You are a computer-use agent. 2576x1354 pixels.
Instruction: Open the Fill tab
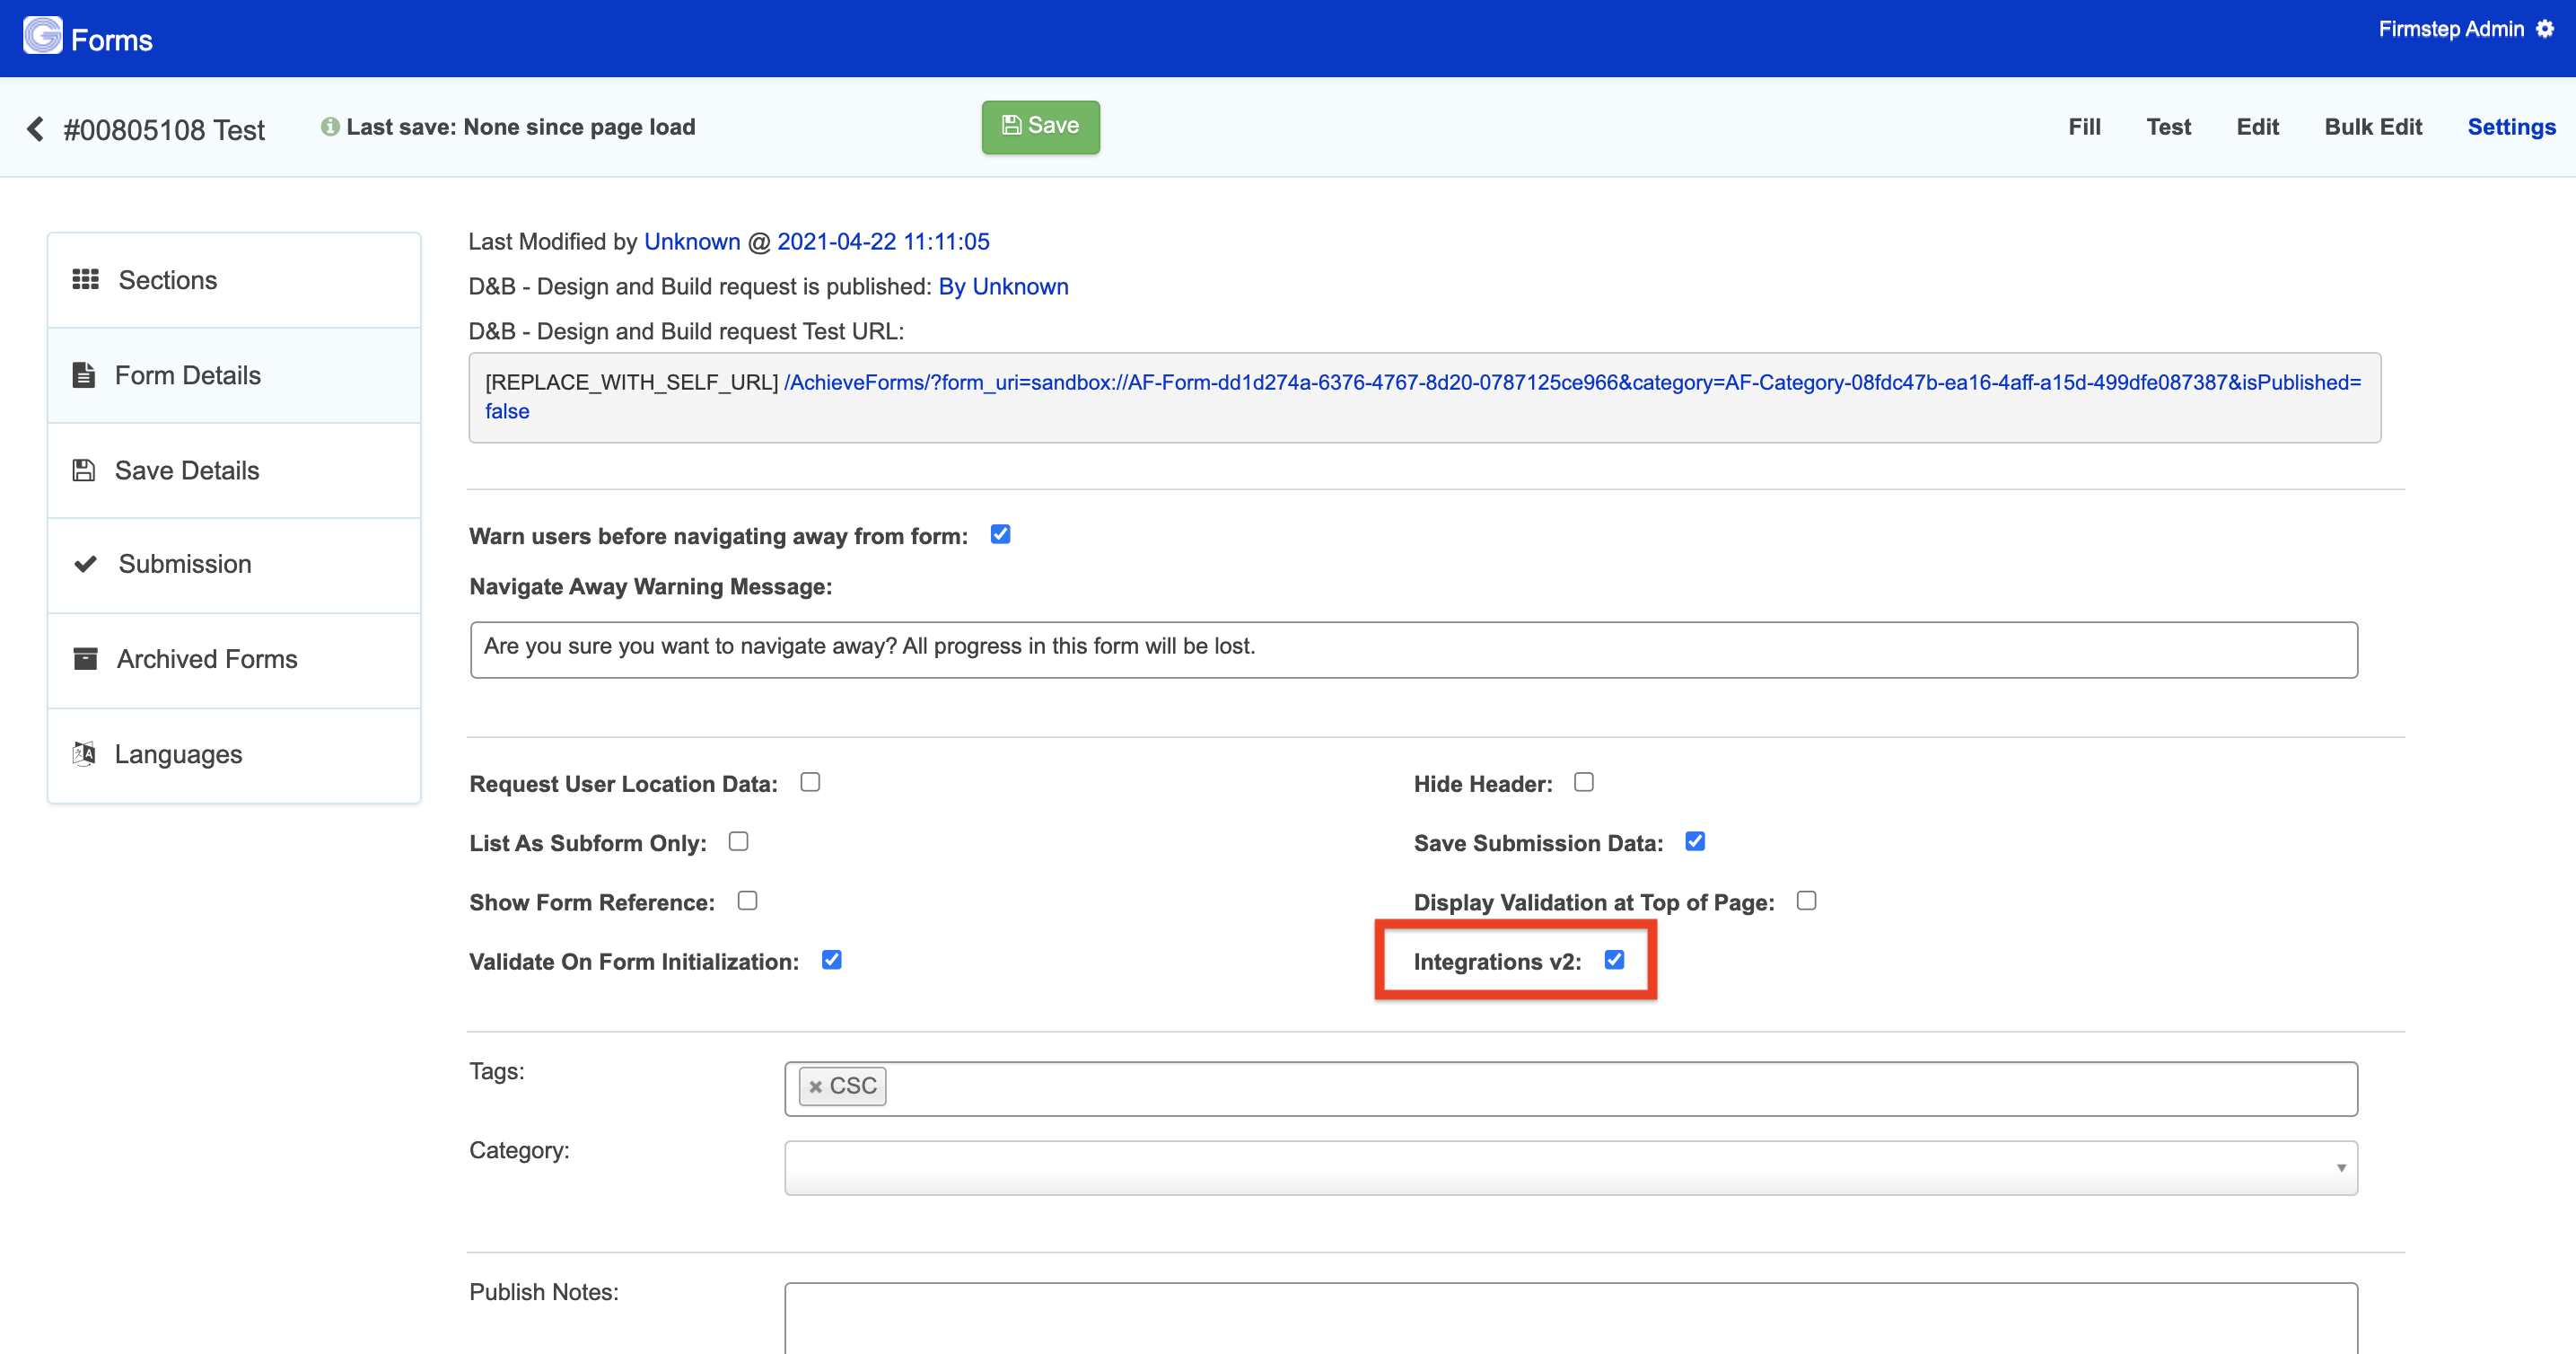pyautogui.click(x=2084, y=127)
